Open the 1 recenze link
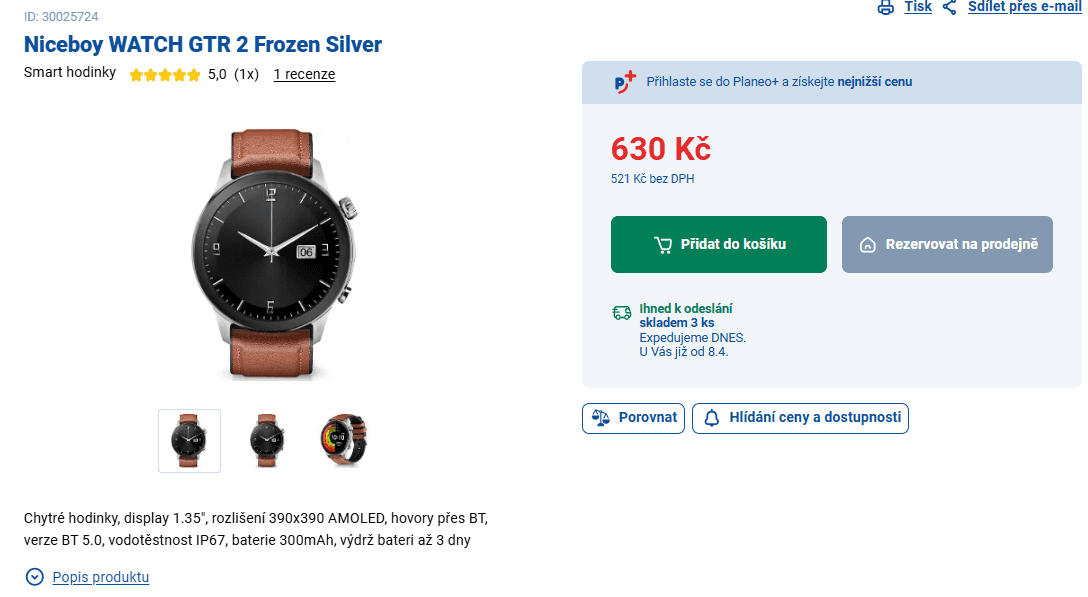Image resolution: width=1088 pixels, height=597 pixels. (304, 74)
